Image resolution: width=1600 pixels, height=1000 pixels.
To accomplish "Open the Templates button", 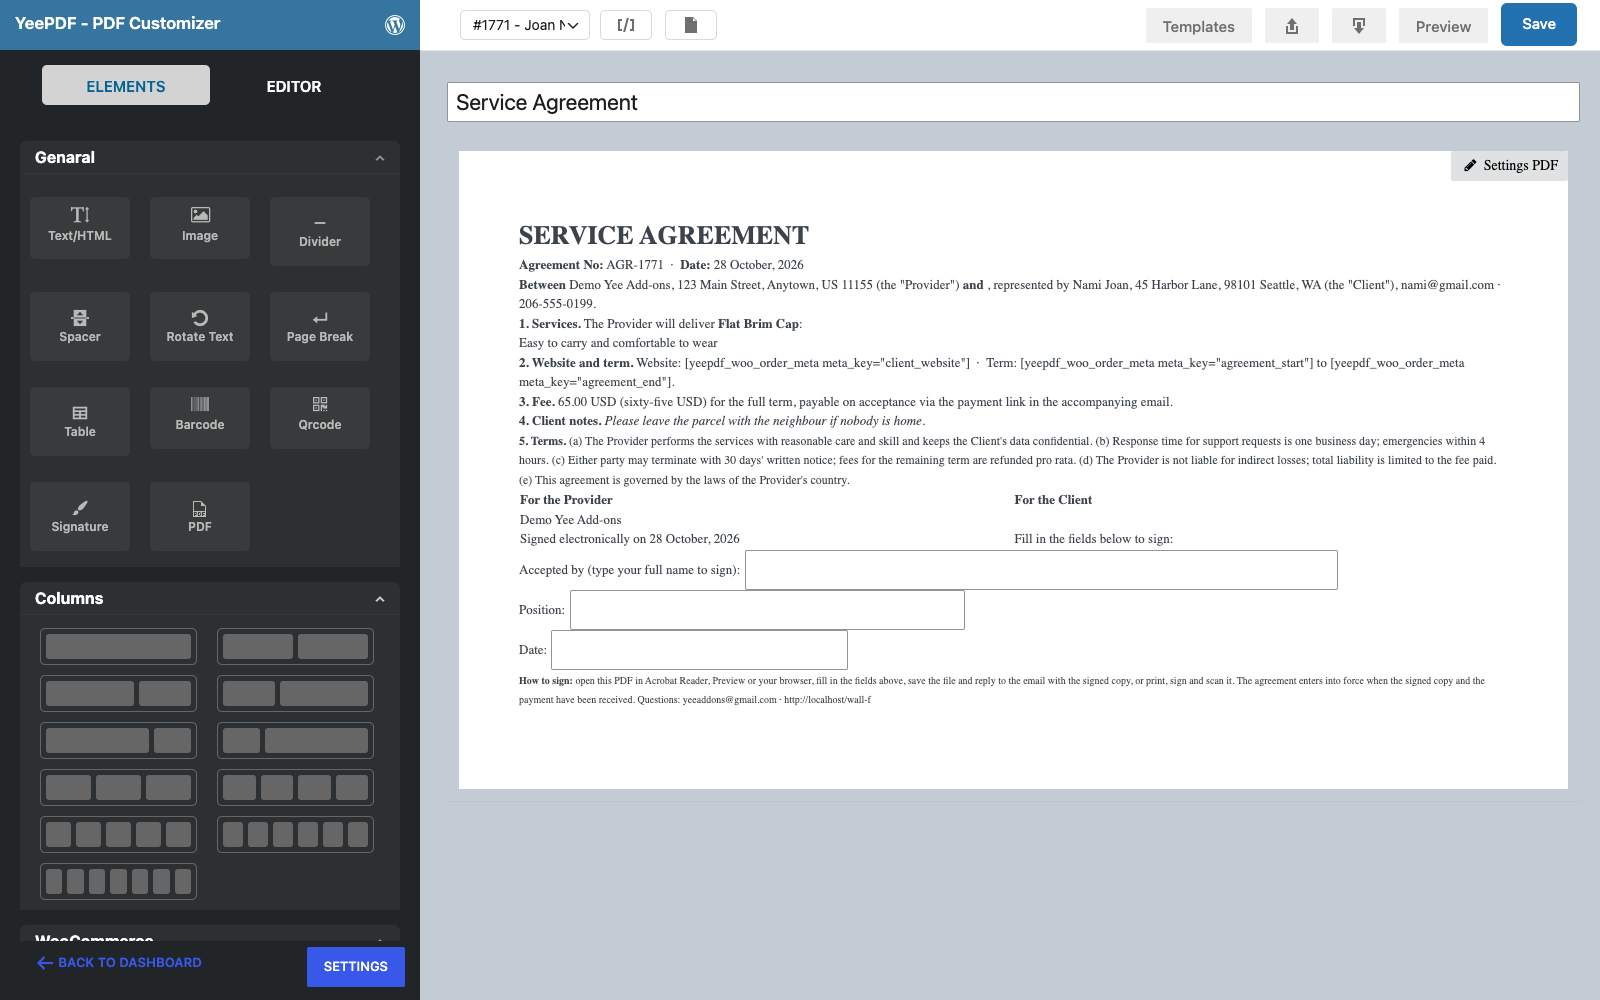I will [x=1199, y=26].
